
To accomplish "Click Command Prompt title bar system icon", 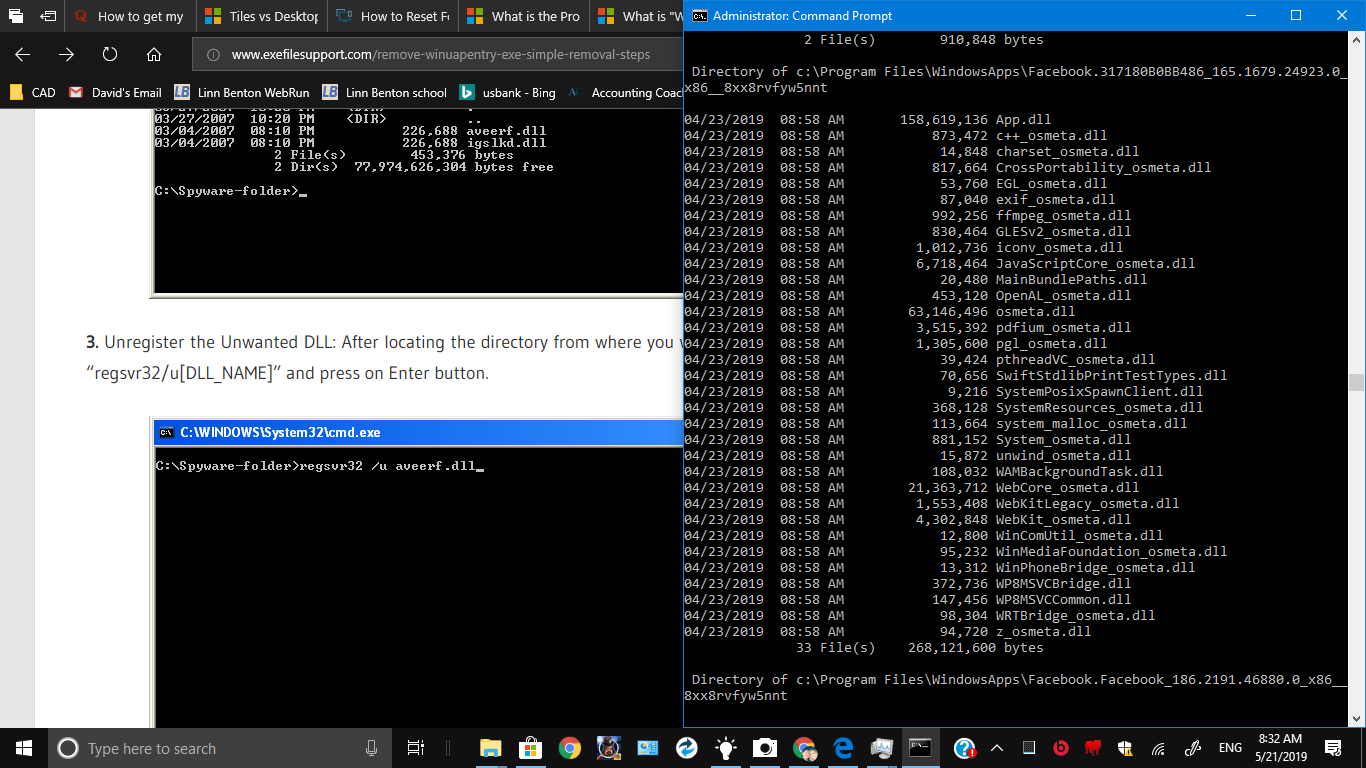I will pyautogui.click(x=700, y=16).
